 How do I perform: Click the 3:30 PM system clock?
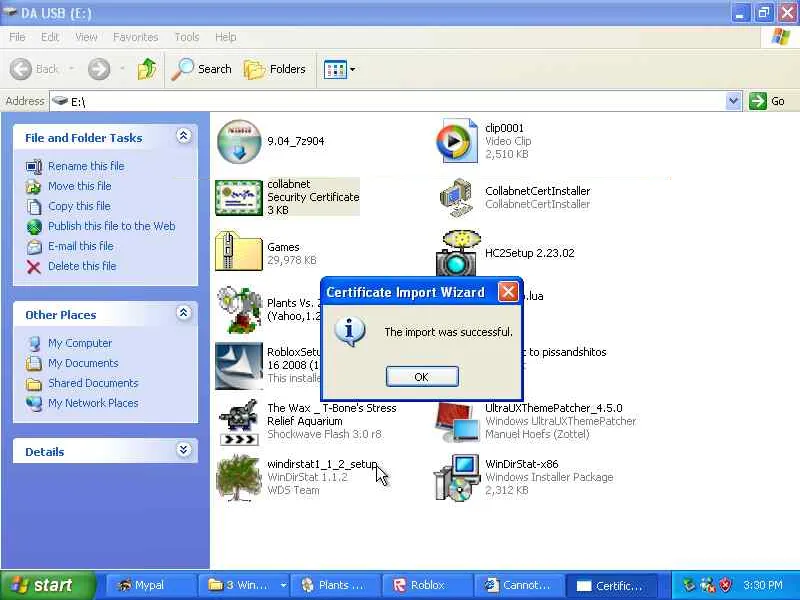[x=763, y=585]
